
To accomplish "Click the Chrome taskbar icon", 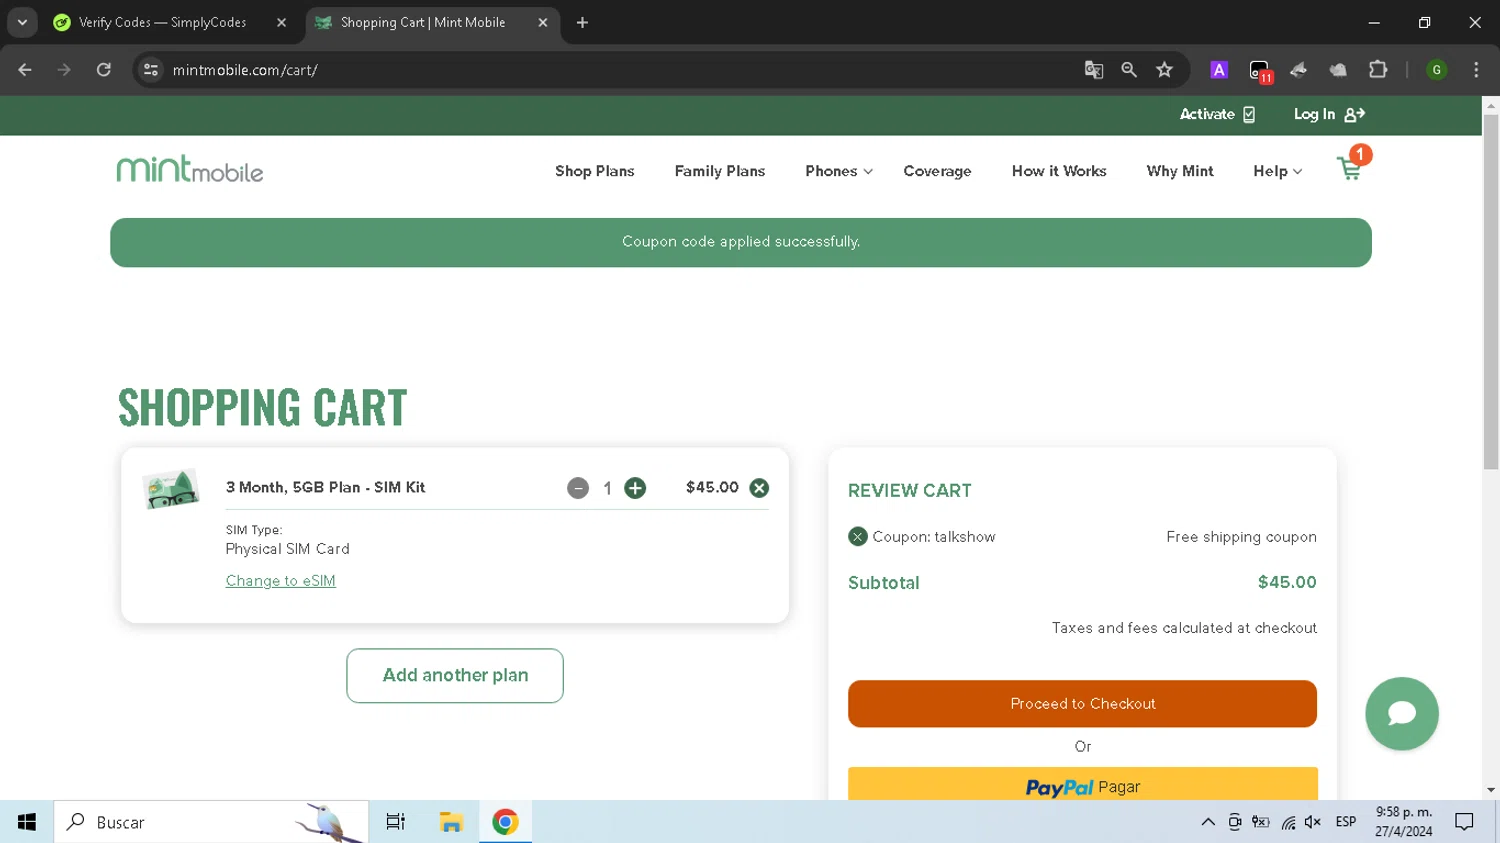I will [505, 822].
